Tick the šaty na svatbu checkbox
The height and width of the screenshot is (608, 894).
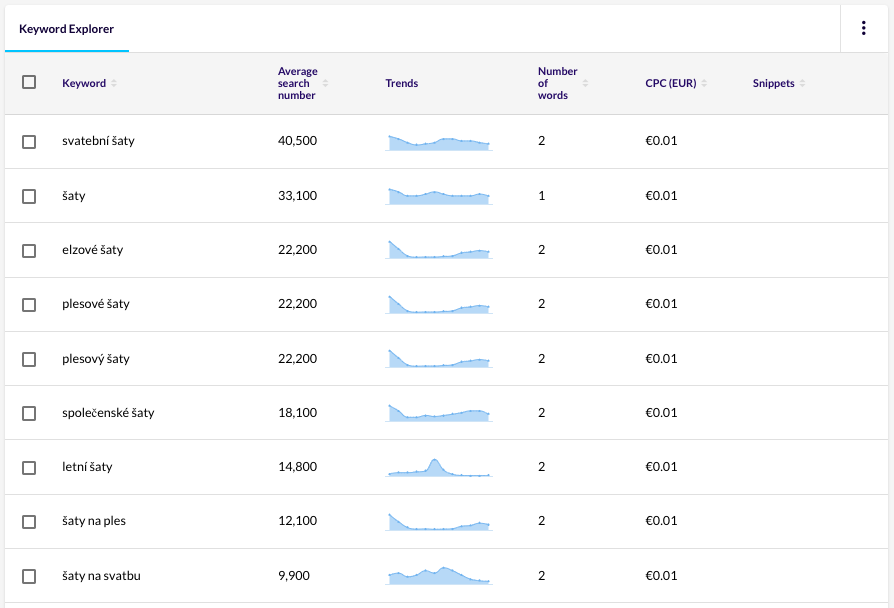point(29,576)
